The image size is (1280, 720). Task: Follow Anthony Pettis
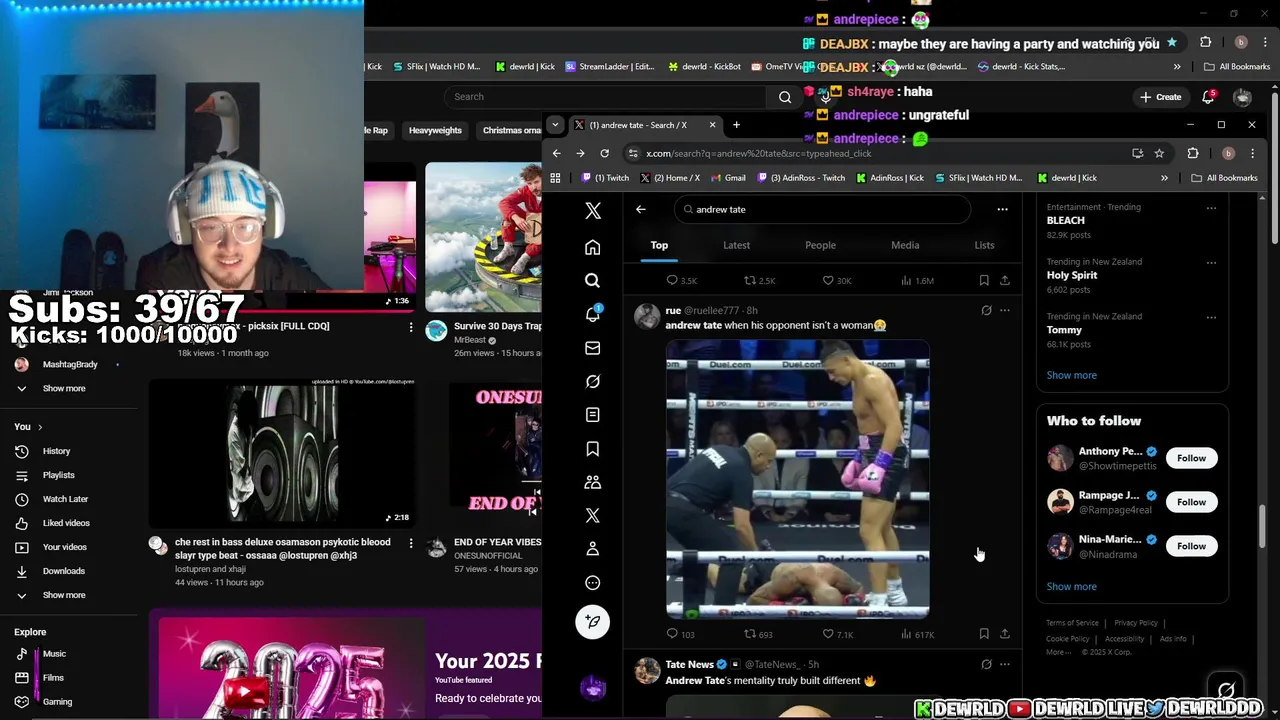click(x=1191, y=458)
